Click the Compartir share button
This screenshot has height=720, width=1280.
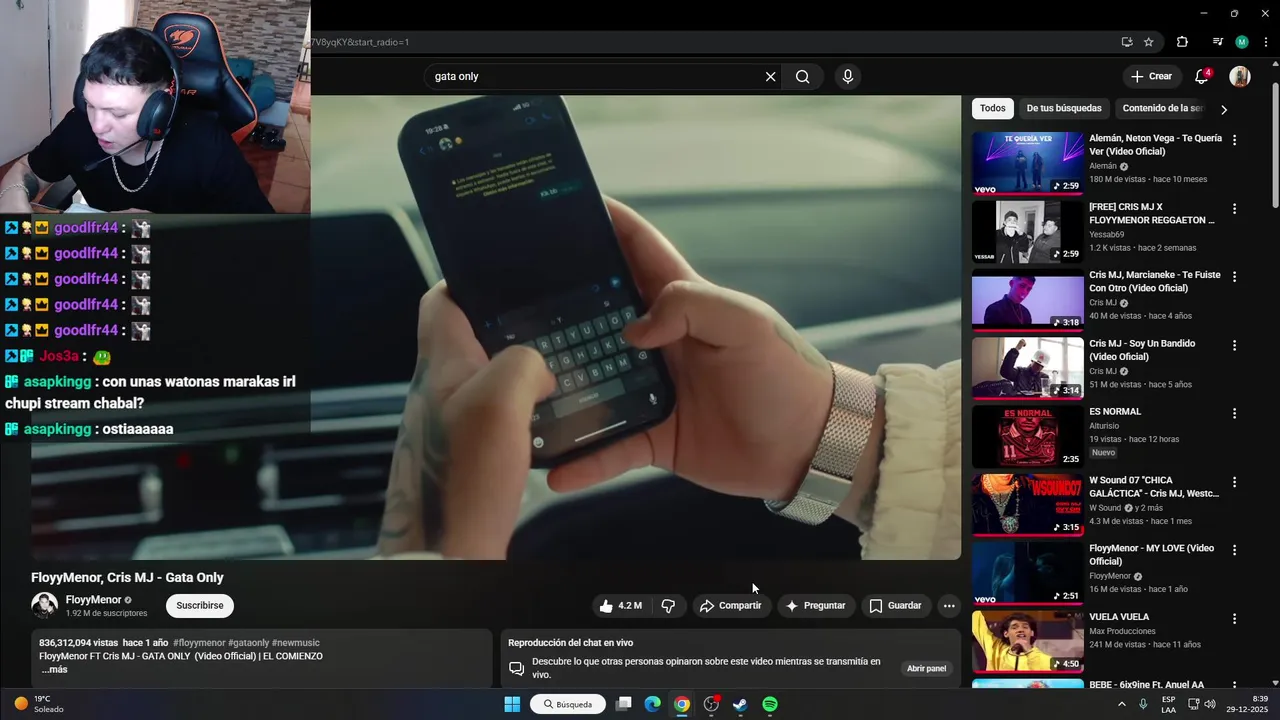tap(731, 606)
